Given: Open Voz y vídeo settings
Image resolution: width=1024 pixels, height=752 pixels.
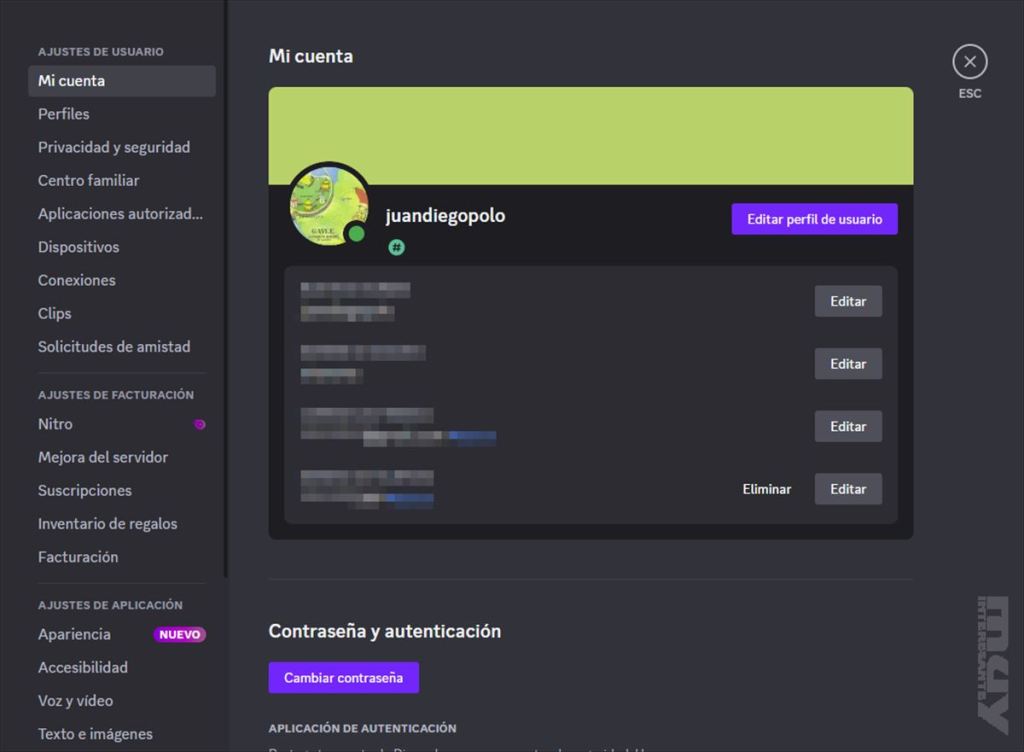Looking at the screenshot, I should pyautogui.click(x=122, y=701).
